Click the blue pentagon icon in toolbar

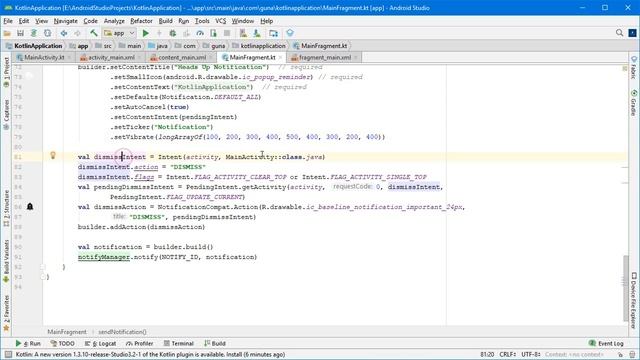(x=290, y=33)
